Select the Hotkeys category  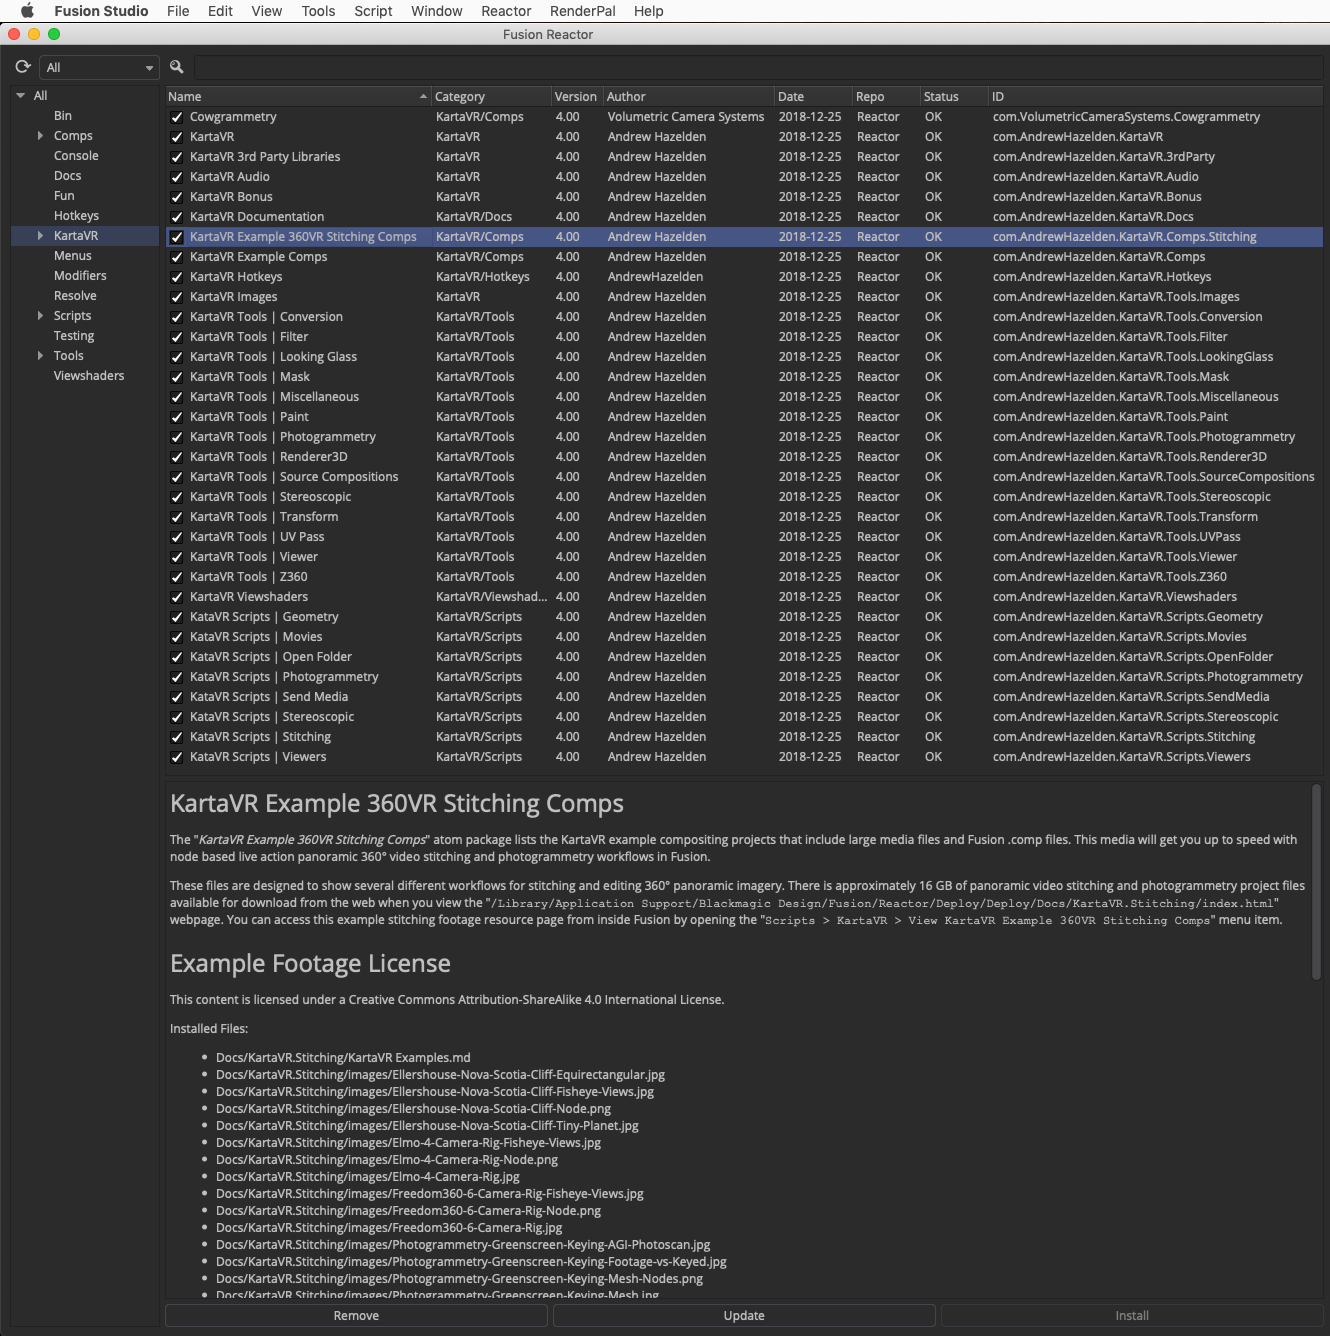[x=76, y=216]
